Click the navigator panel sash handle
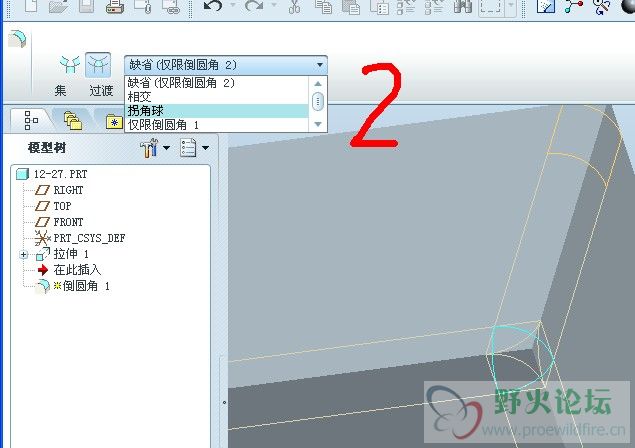The image size is (635, 448). coord(224,403)
